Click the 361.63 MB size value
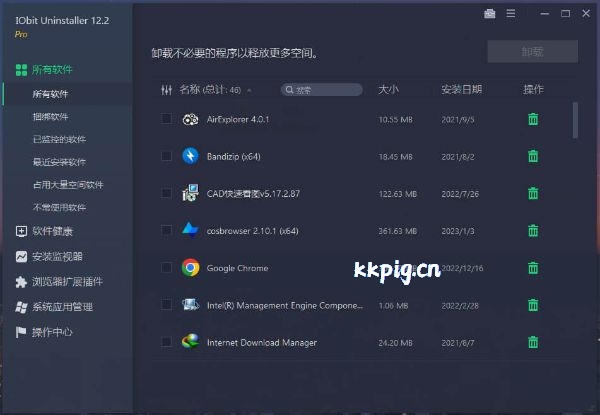Viewport: 600px width, 415px height. coord(398,231)
